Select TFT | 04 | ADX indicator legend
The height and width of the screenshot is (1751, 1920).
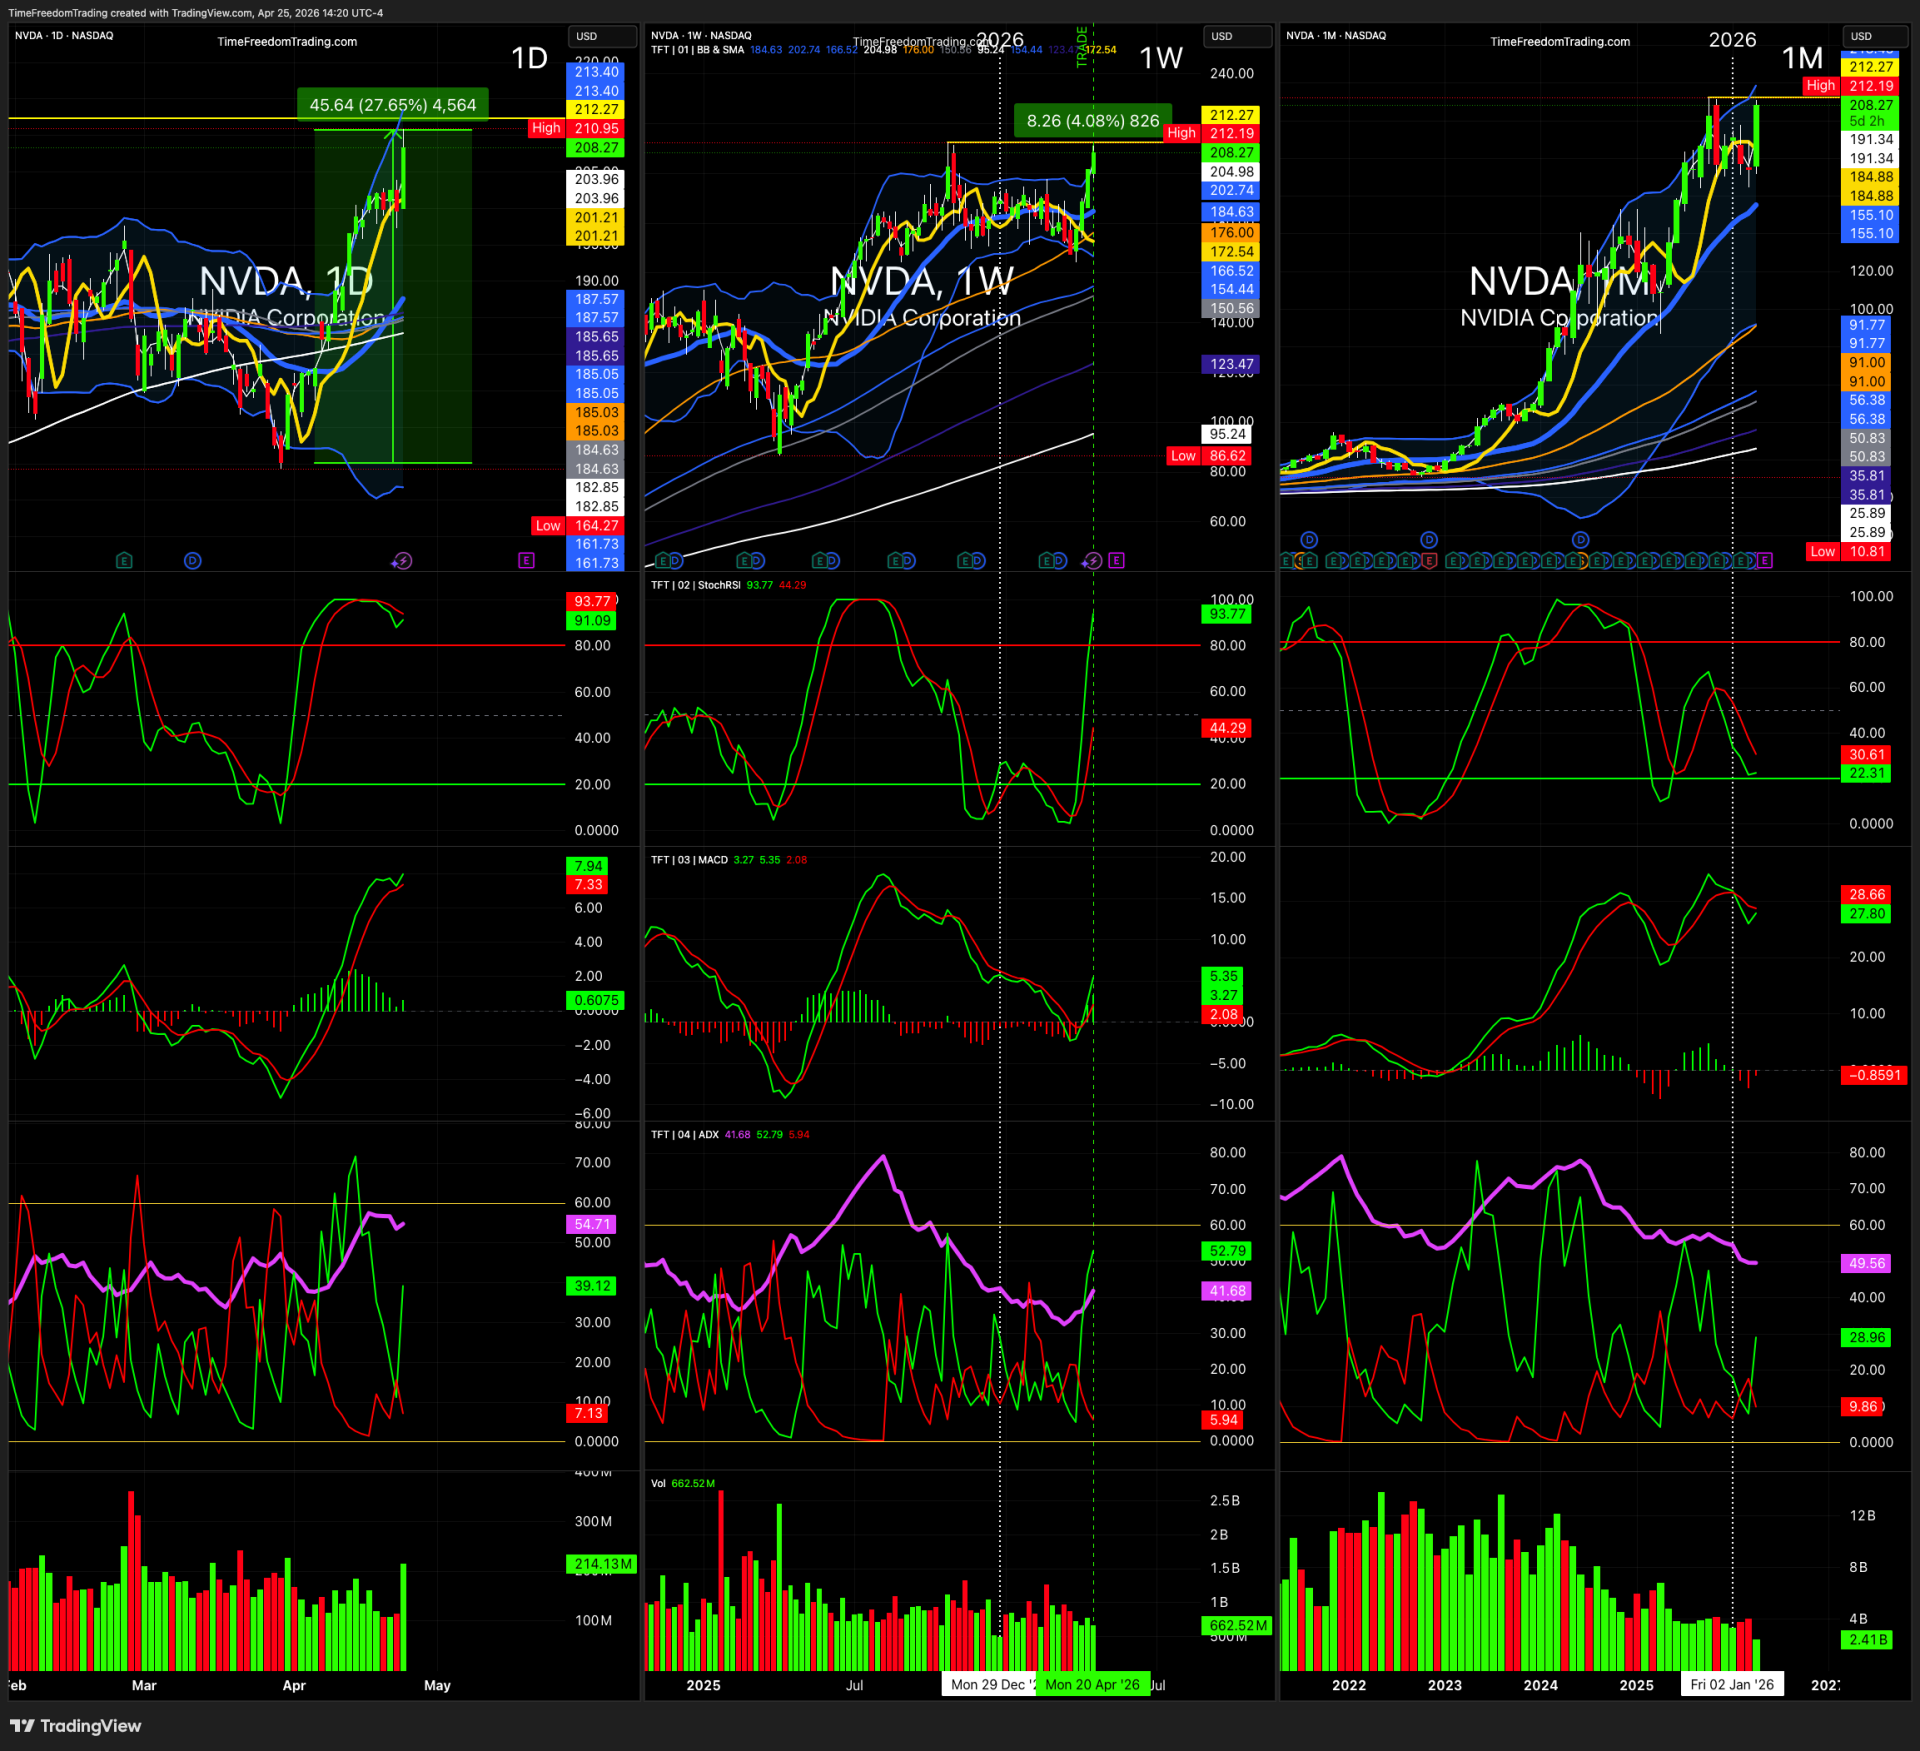coord(685,1135)
